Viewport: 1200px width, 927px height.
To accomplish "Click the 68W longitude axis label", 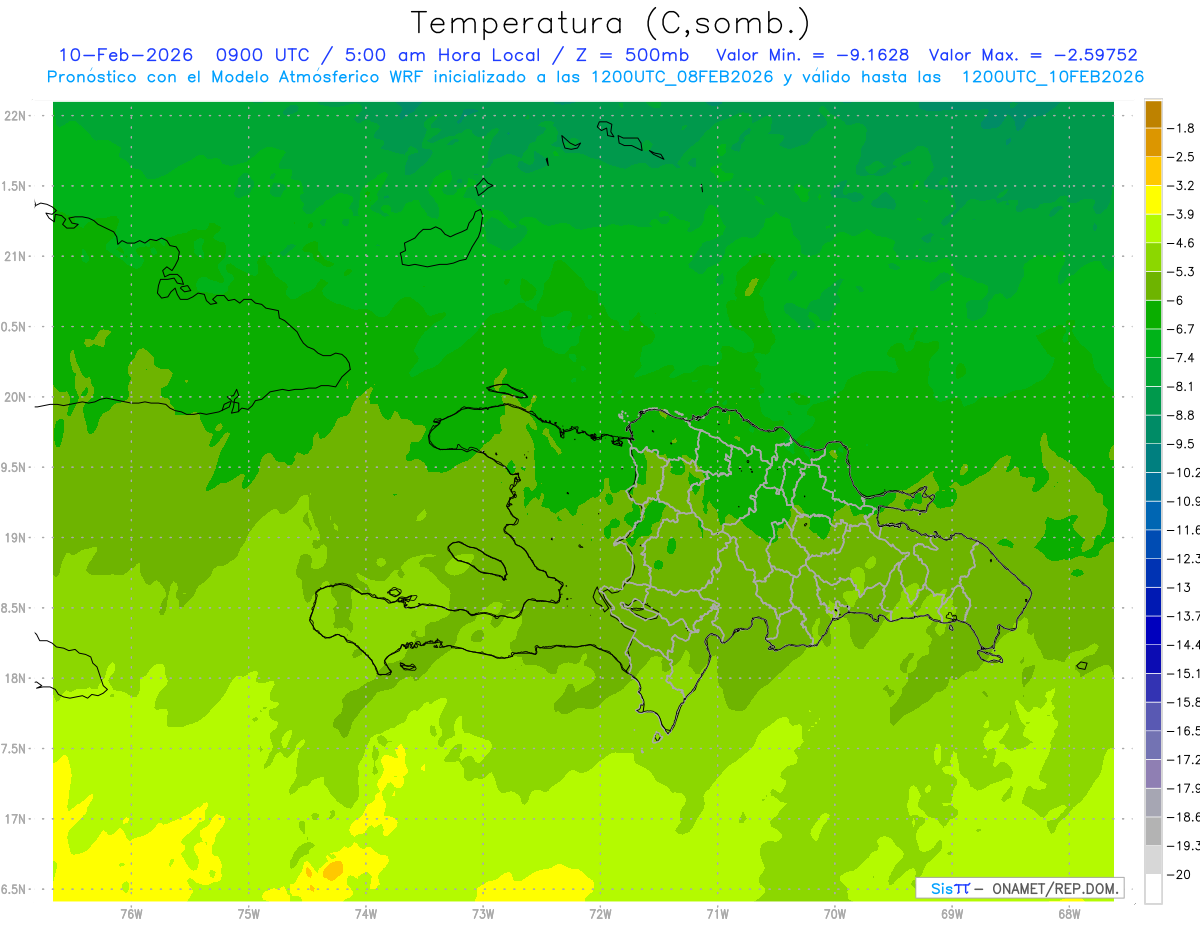I will (1069, 914).
